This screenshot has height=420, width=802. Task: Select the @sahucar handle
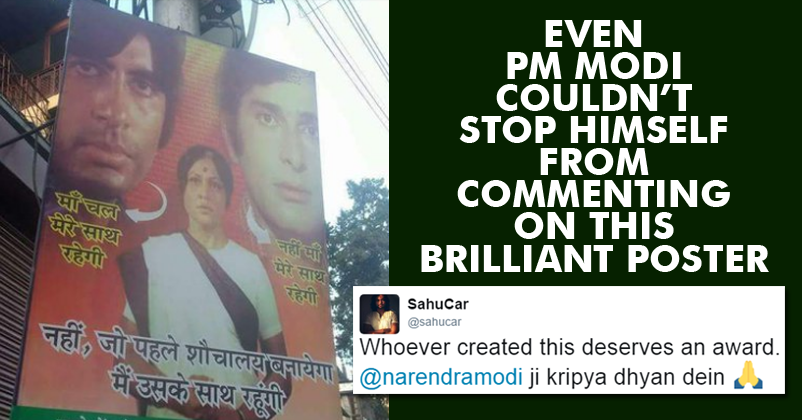point(435,322)
